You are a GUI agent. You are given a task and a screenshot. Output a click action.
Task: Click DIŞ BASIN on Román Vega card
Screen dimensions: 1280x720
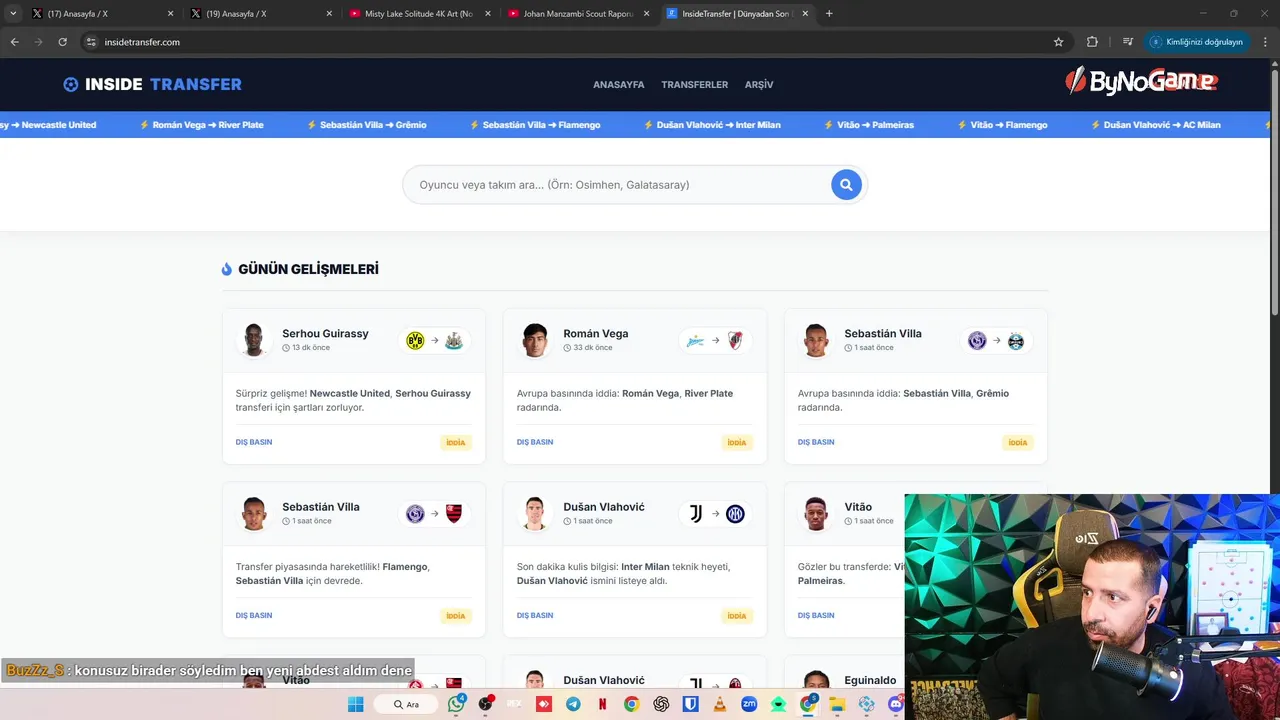pos(535,442)
